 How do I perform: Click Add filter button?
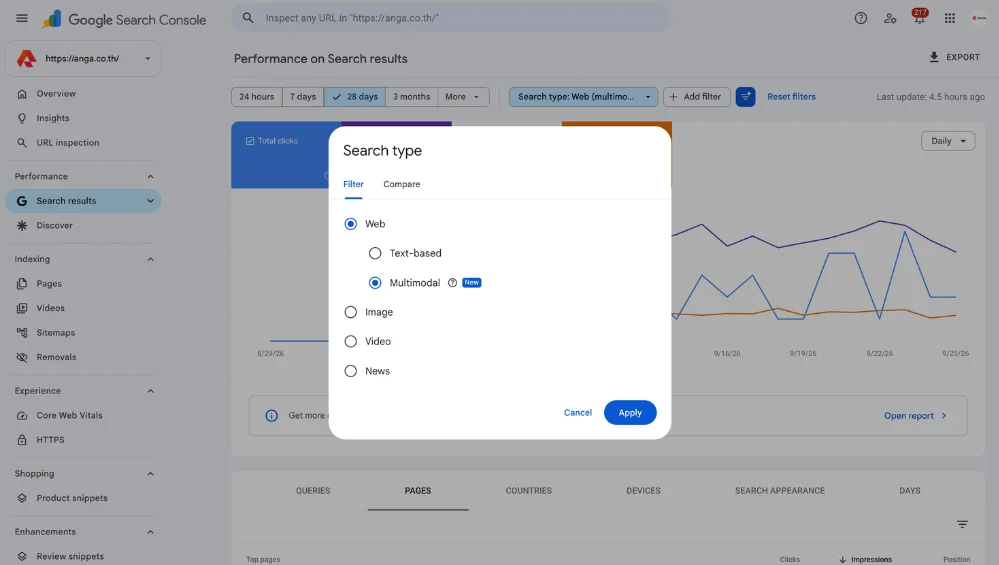click(696, 97)
